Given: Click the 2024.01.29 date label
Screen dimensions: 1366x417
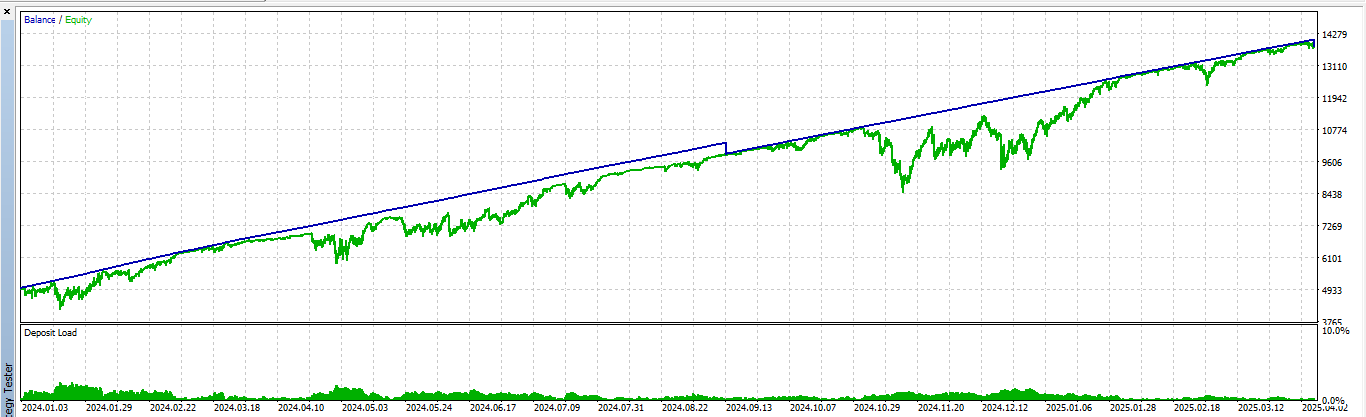Looking at the screenshot, I should tap(110, 408).
